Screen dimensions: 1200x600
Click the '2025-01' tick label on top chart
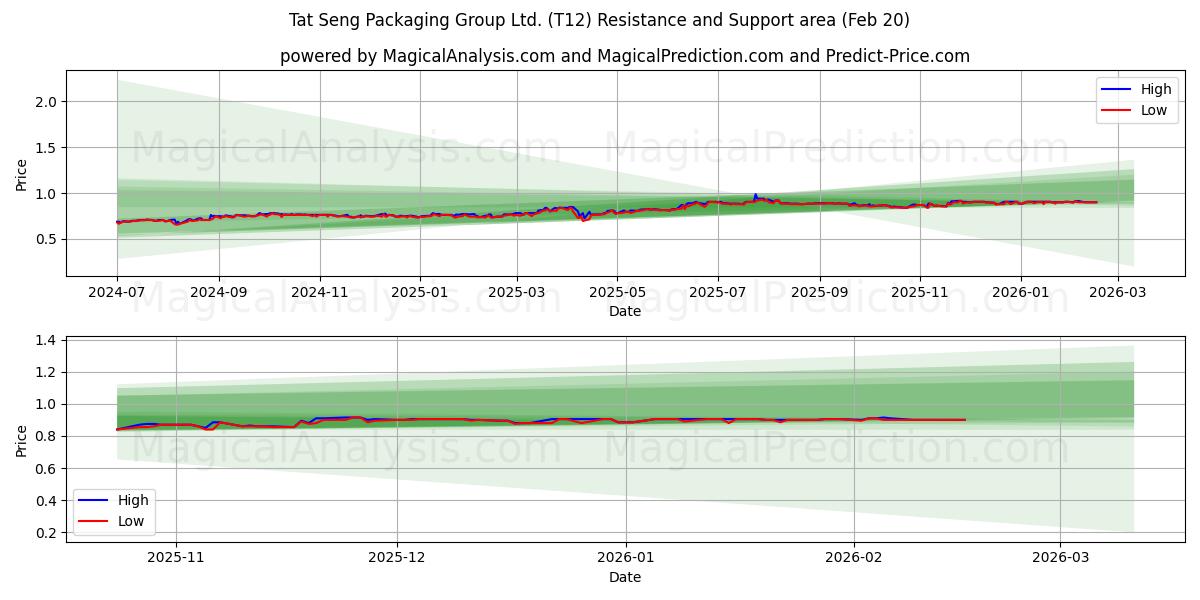point(420,293)
